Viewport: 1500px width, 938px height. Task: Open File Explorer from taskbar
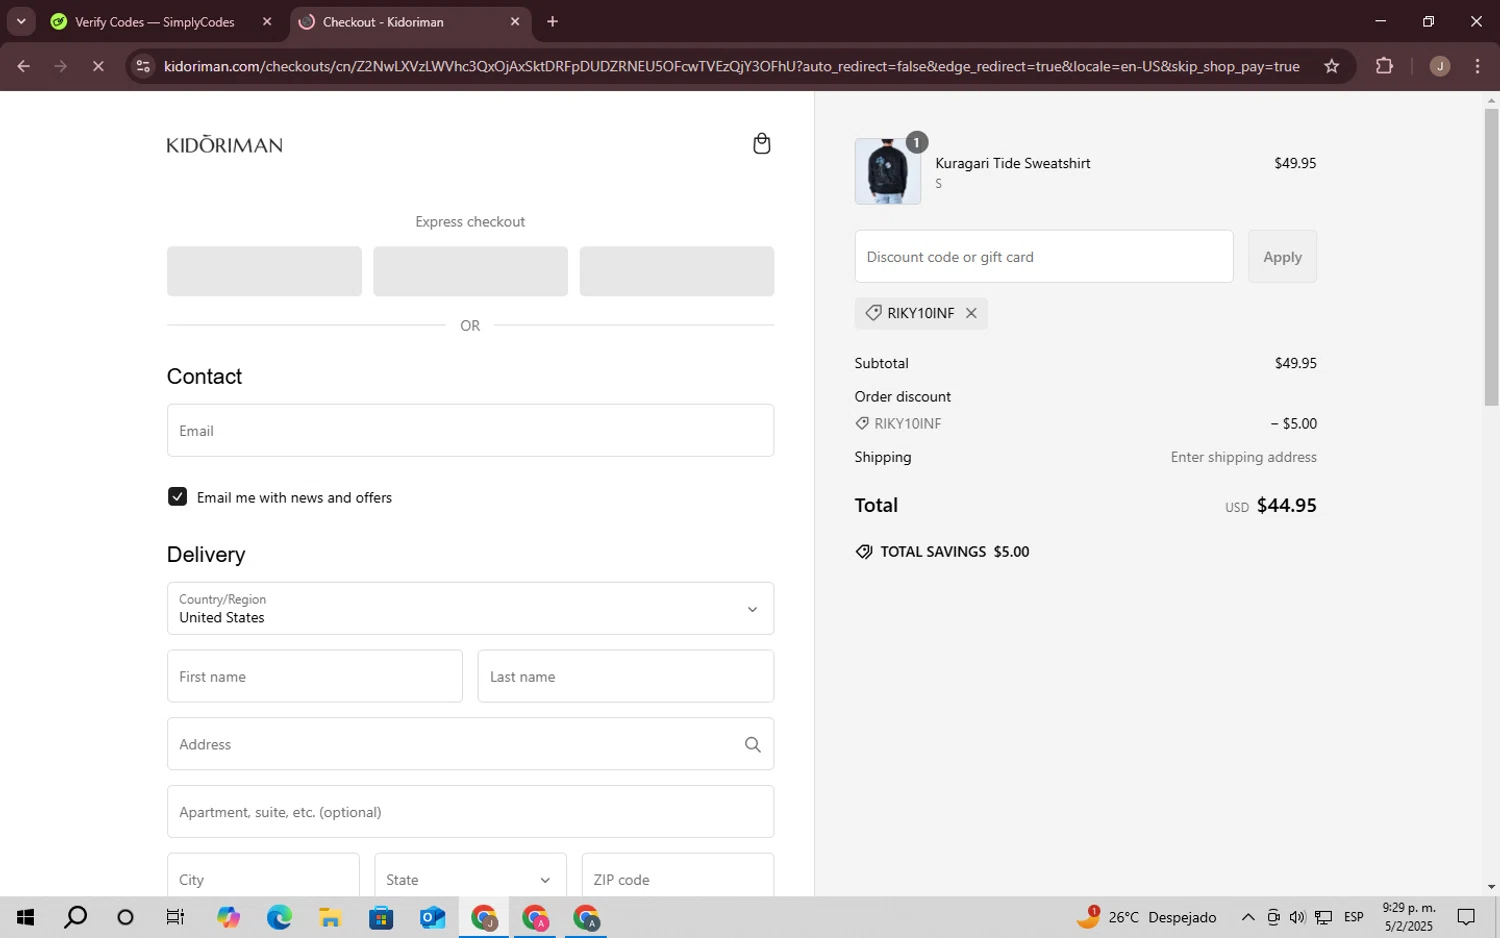(x=330, y=917)
